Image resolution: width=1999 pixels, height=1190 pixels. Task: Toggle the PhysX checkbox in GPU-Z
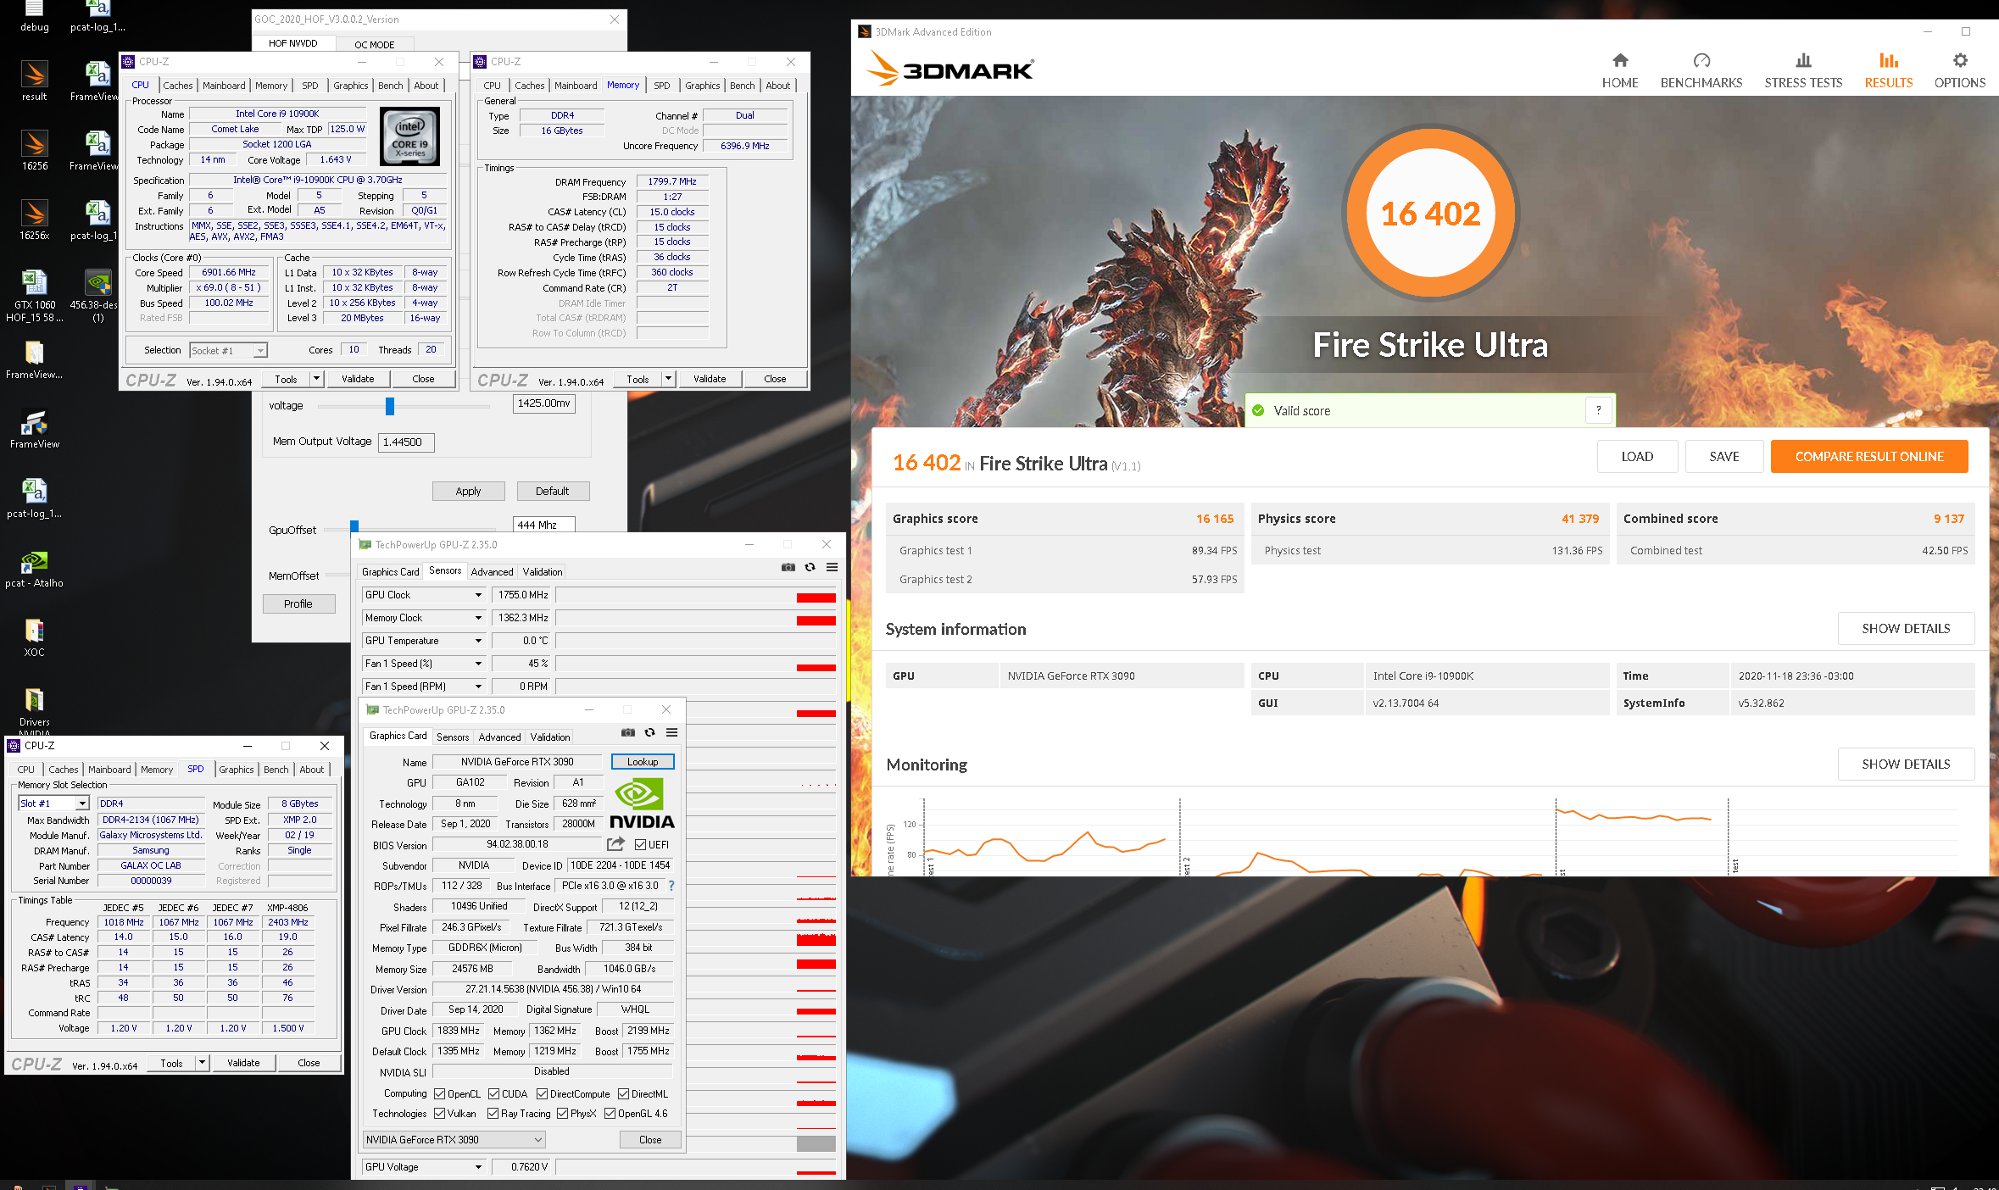(562, 1113)
